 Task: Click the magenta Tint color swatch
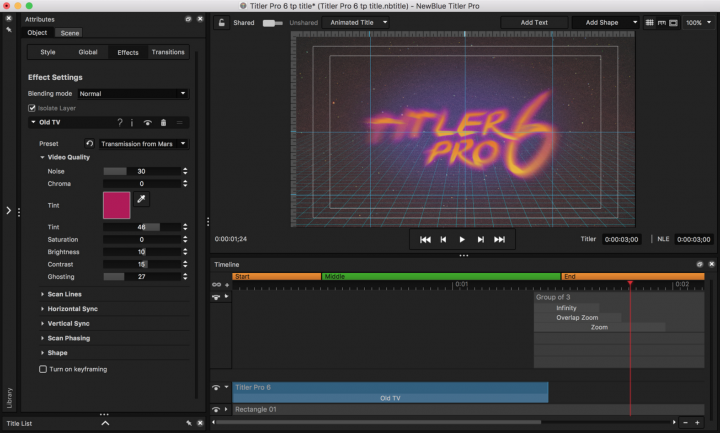coord(117,205)
